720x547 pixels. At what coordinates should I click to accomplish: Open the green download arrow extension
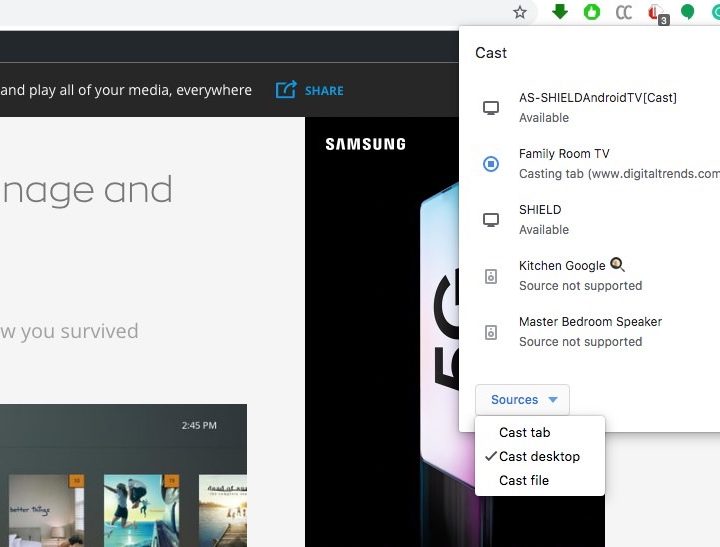(559, 11)
